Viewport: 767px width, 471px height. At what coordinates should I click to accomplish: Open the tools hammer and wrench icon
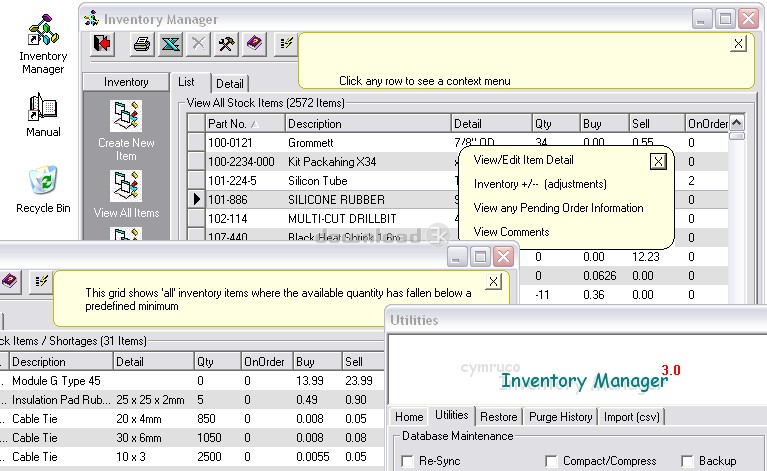226,44
